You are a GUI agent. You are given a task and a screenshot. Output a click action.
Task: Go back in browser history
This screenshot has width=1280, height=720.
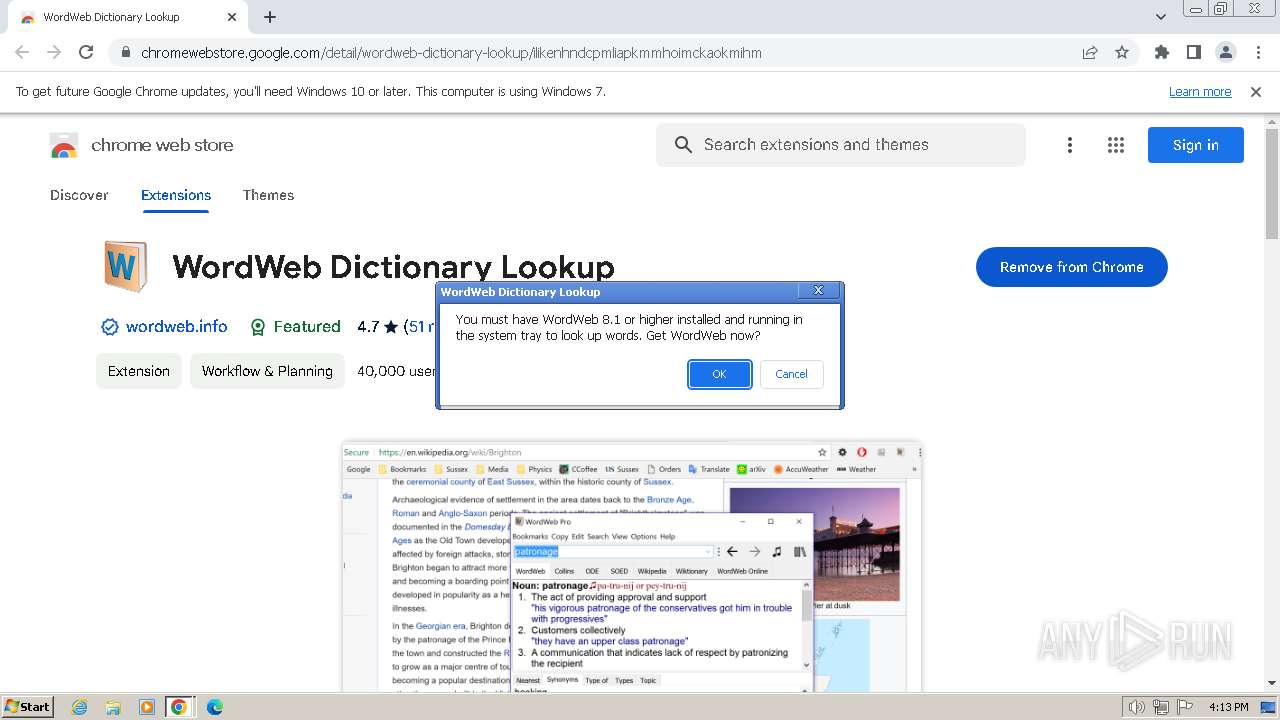(22, 52)
